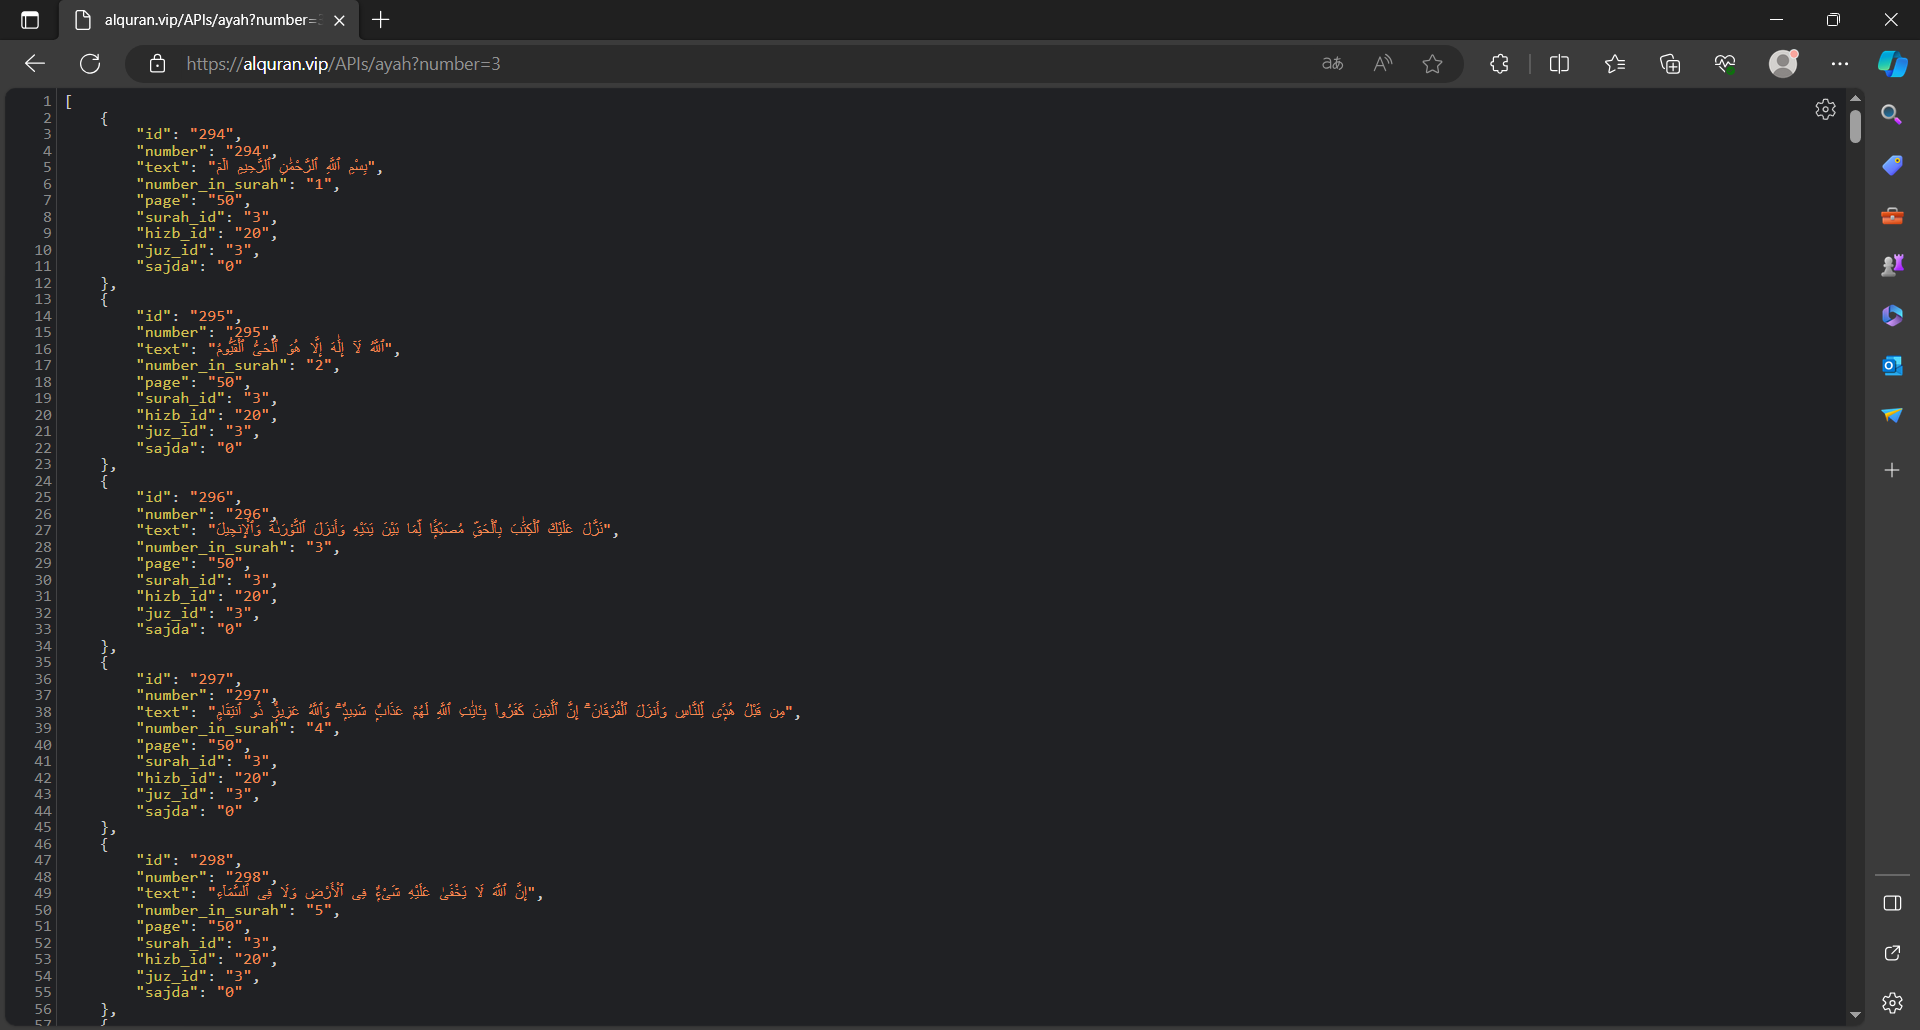This screenshot has width=1920, height=1030.
Task: Add this page to favorites
Action: 1433,64
